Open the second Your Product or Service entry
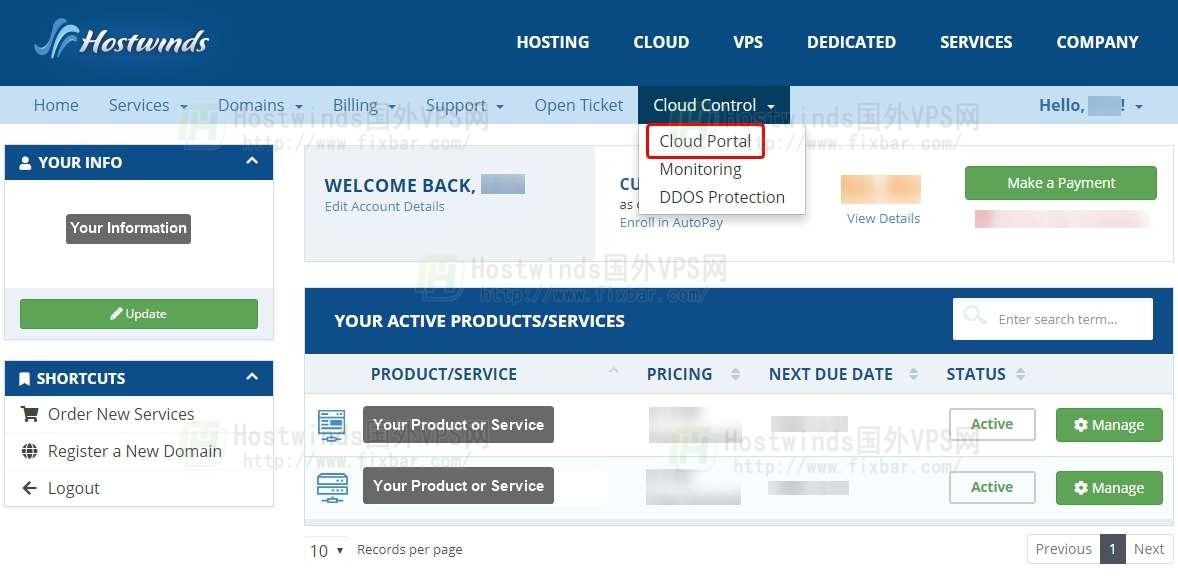Viewport: 1178px width, 582px height. pos(458,486)
